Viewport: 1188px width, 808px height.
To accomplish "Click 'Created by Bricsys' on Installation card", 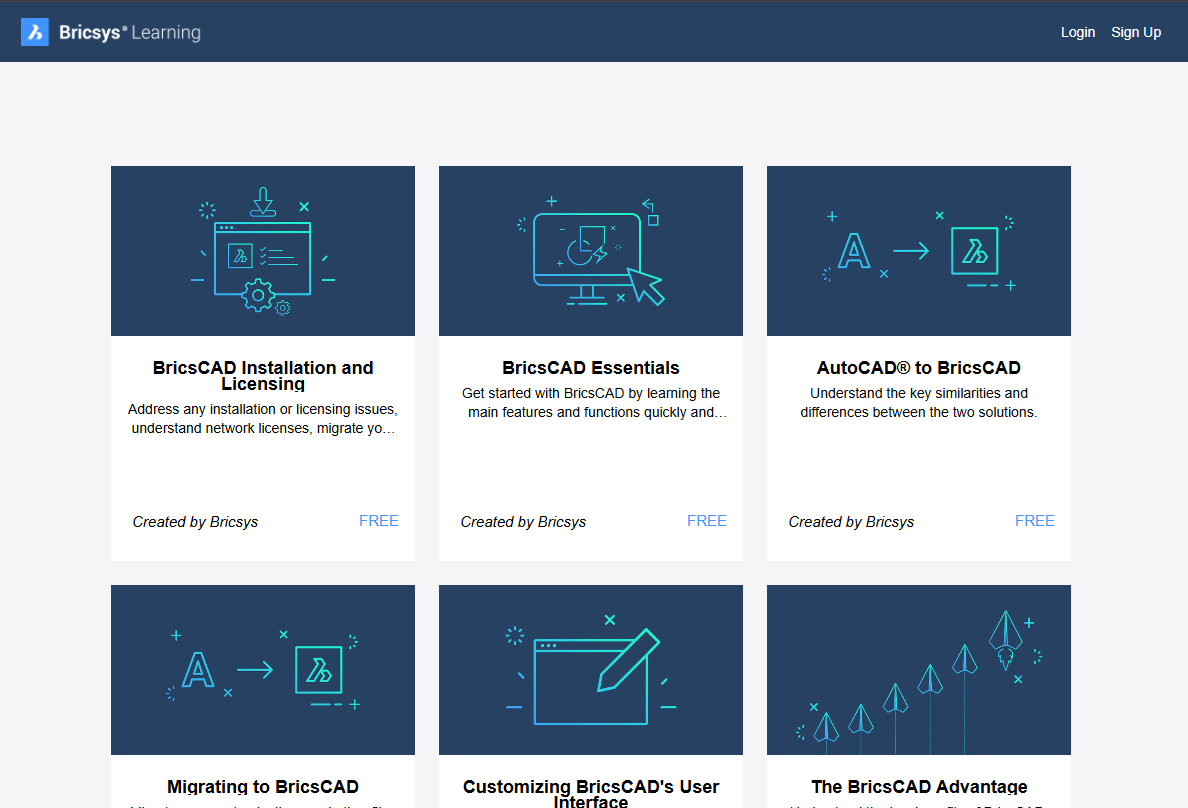I will (195, 521).
